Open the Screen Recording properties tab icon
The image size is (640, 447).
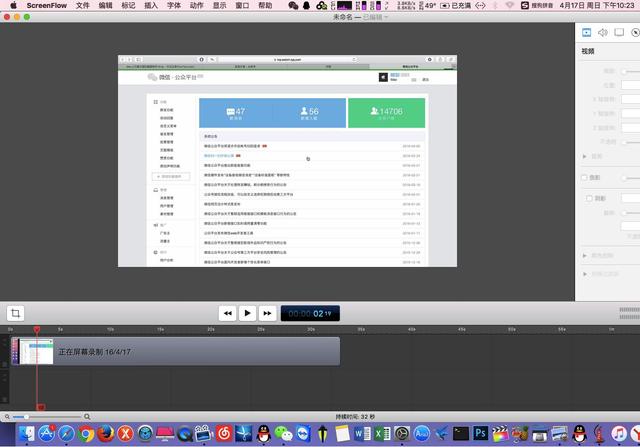pos(619,32)
